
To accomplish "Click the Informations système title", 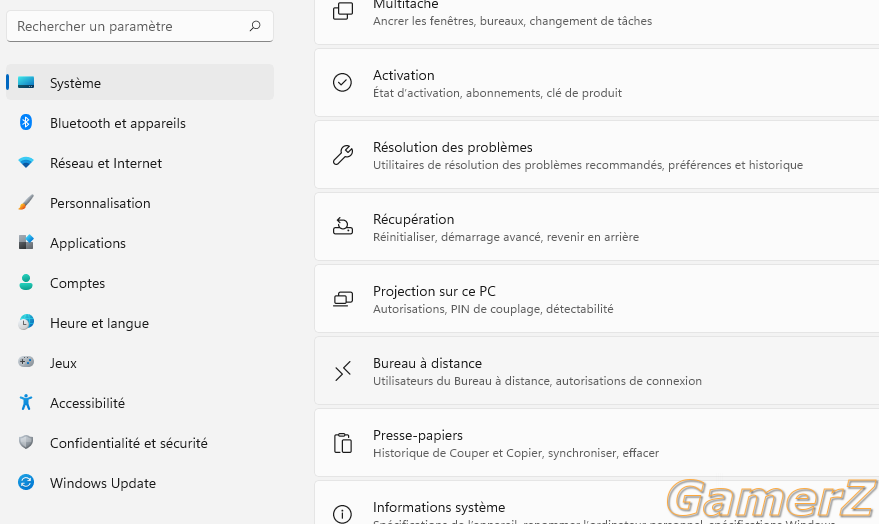I will [x=439, y=507].
